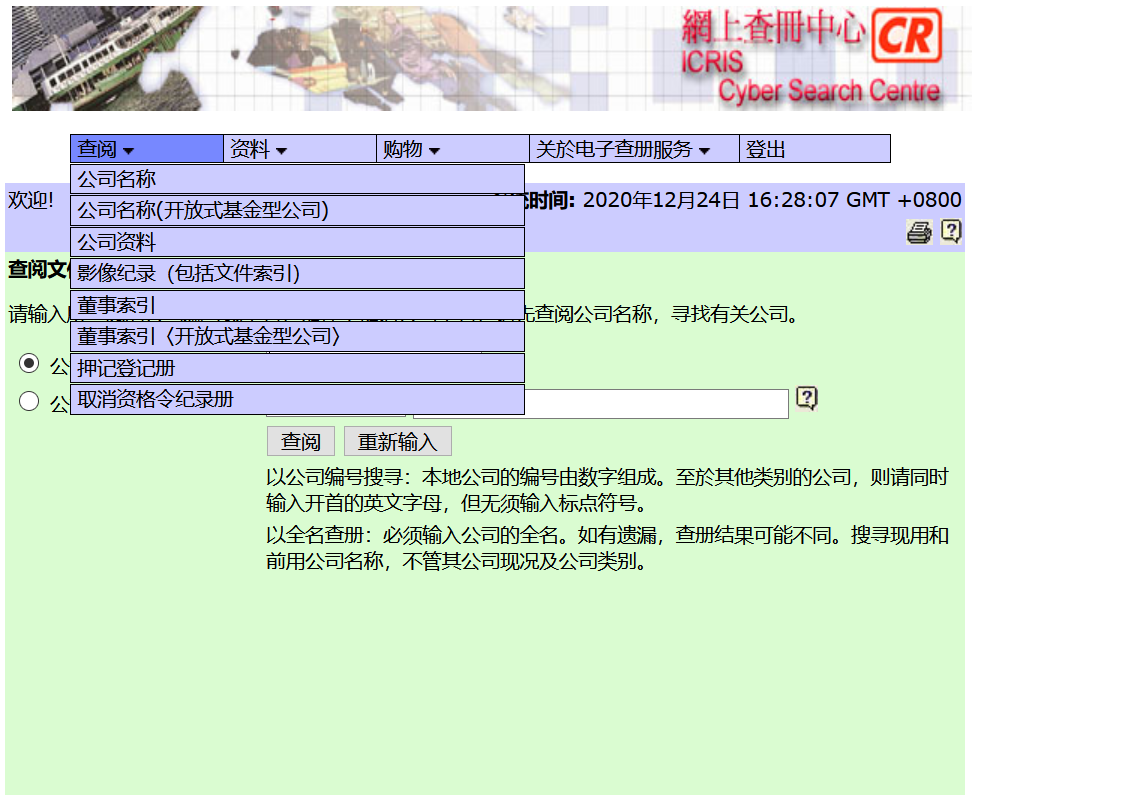Viewport: 1123px width, 795px height.
Task: Click the printer icon in the header
Action: [918, 233]
